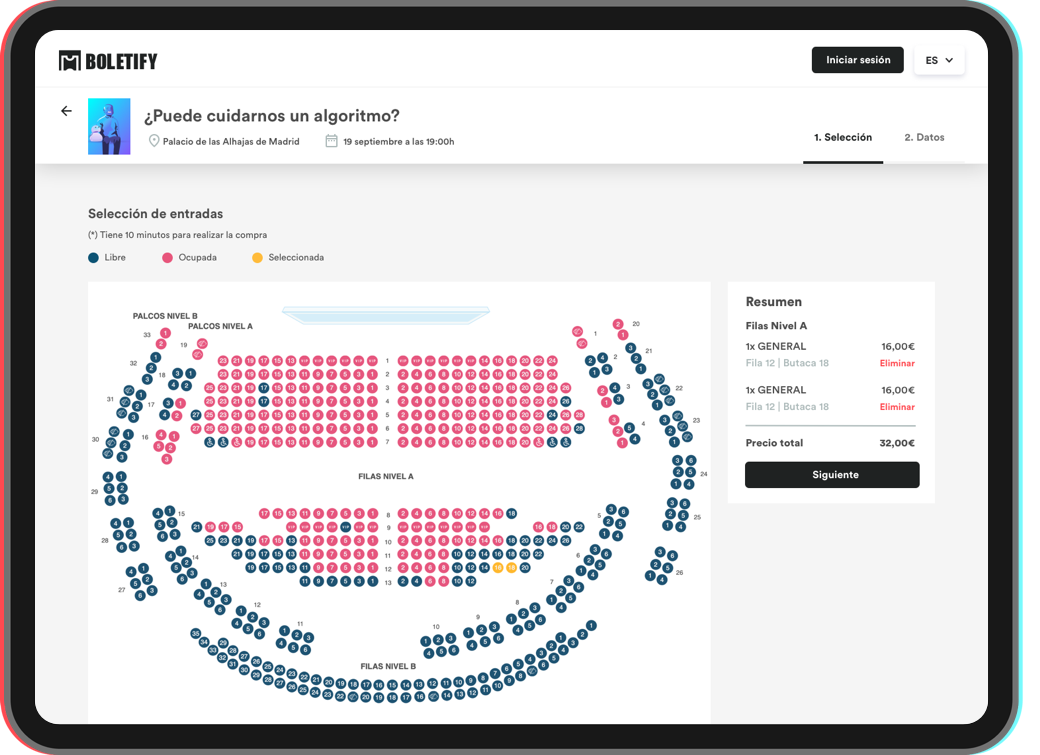The width and height of the screenshot is (1040, 755).
Task: Select free seat 18 in row 8
Action: coord(511,513)
